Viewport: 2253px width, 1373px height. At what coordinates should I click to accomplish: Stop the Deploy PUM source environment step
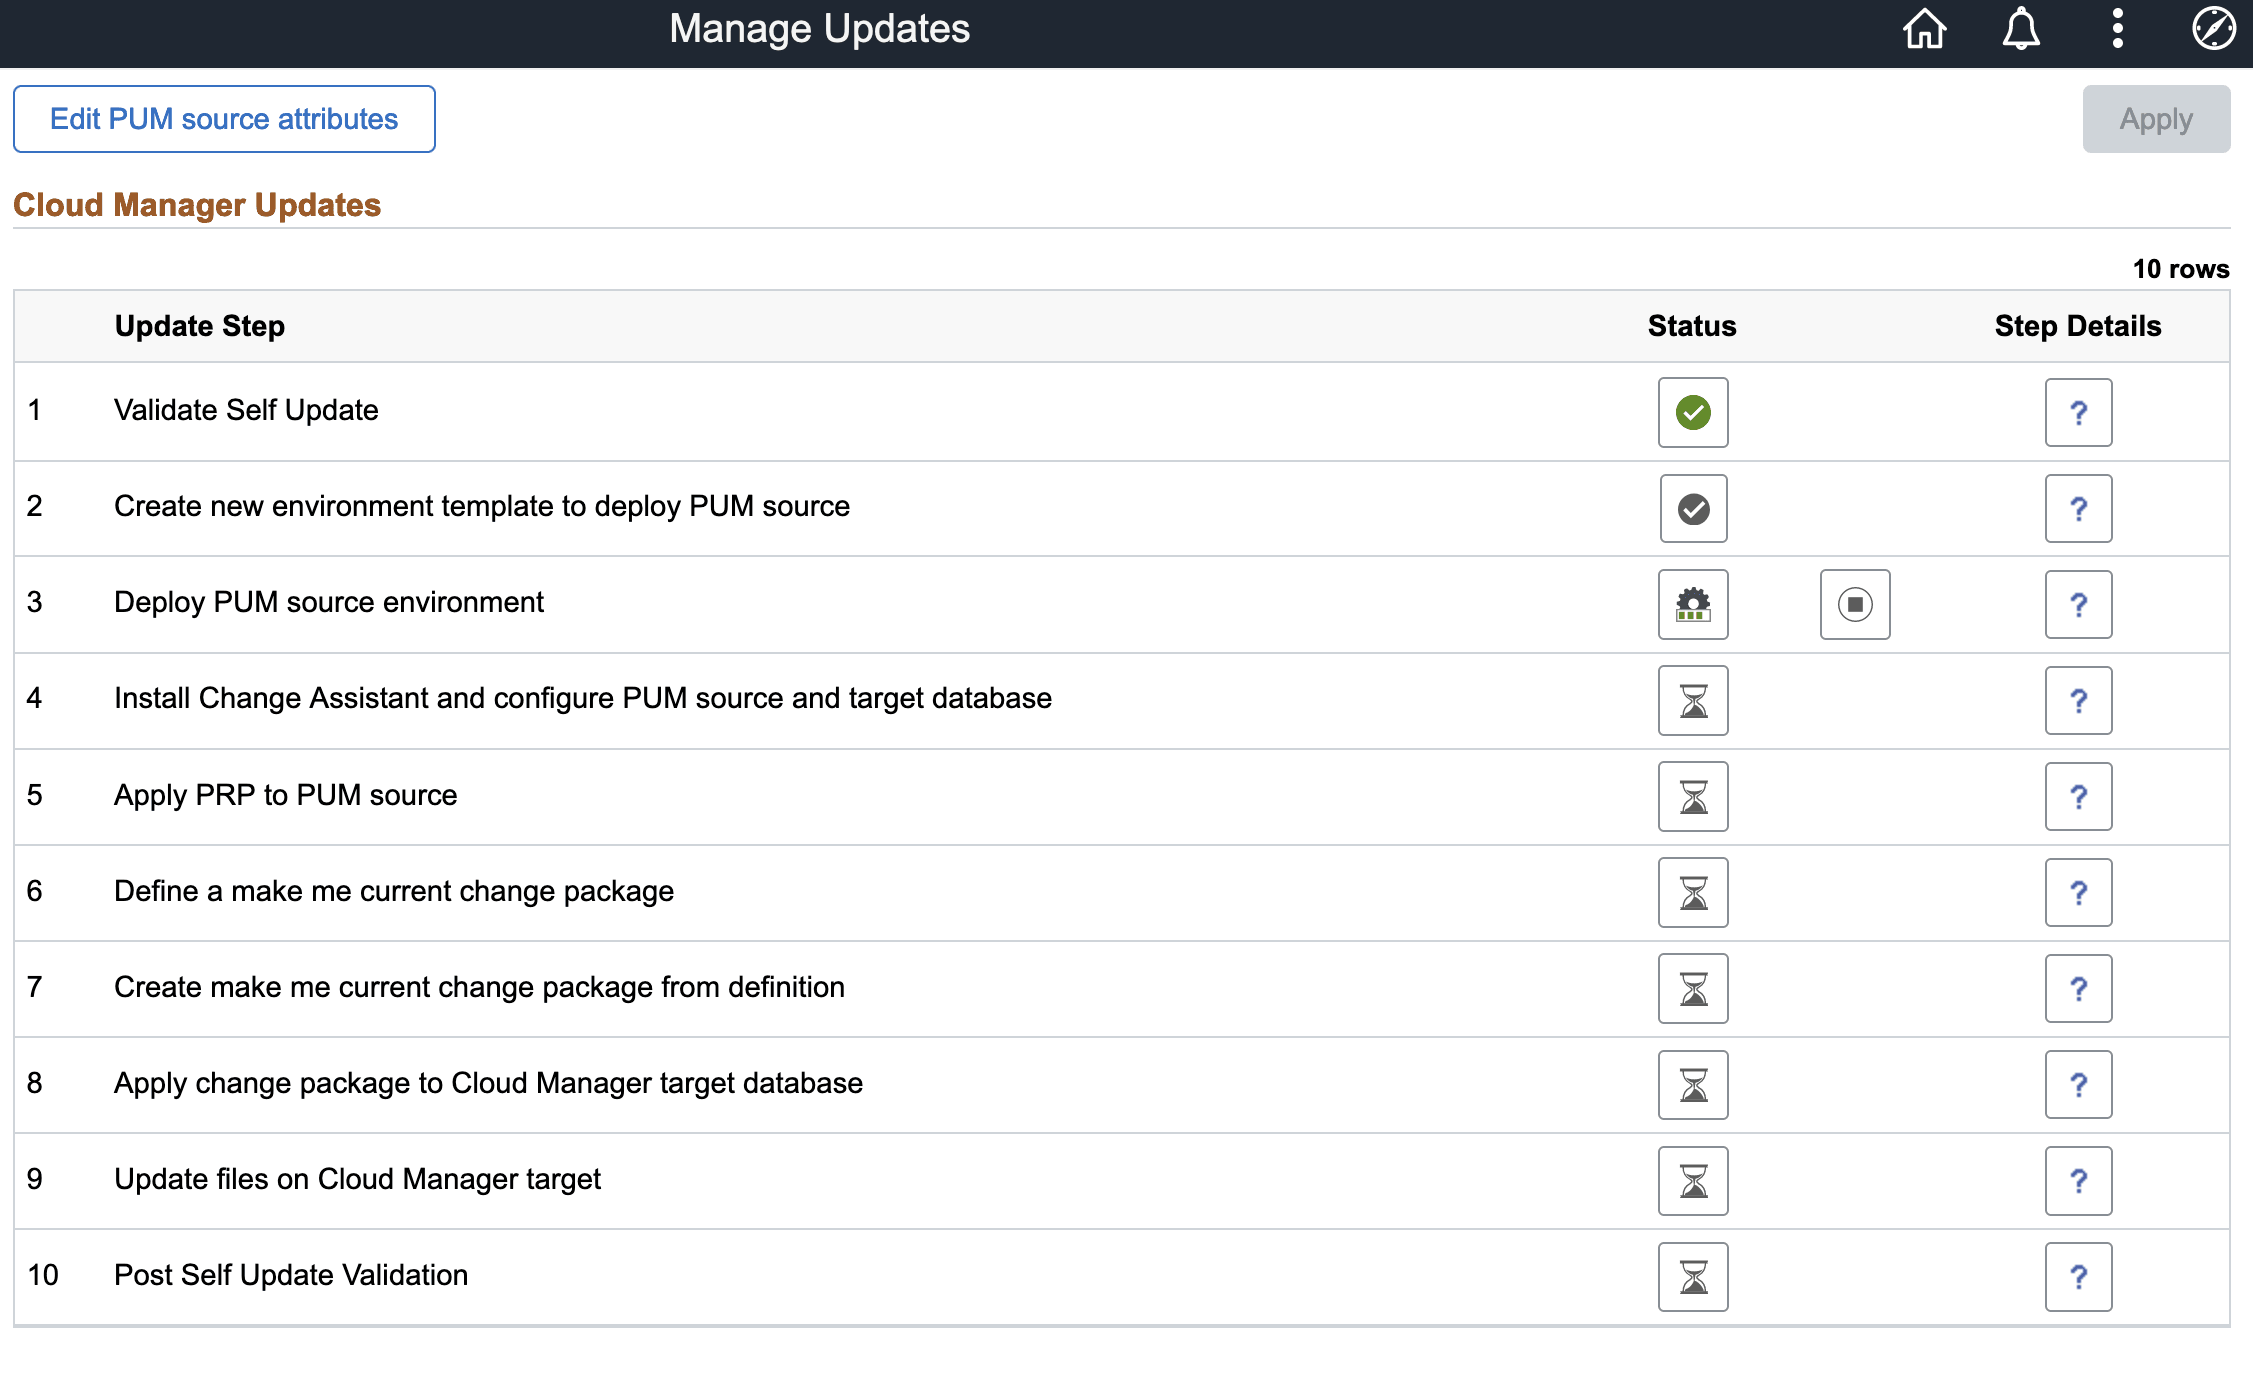(x=1854, y=604)
